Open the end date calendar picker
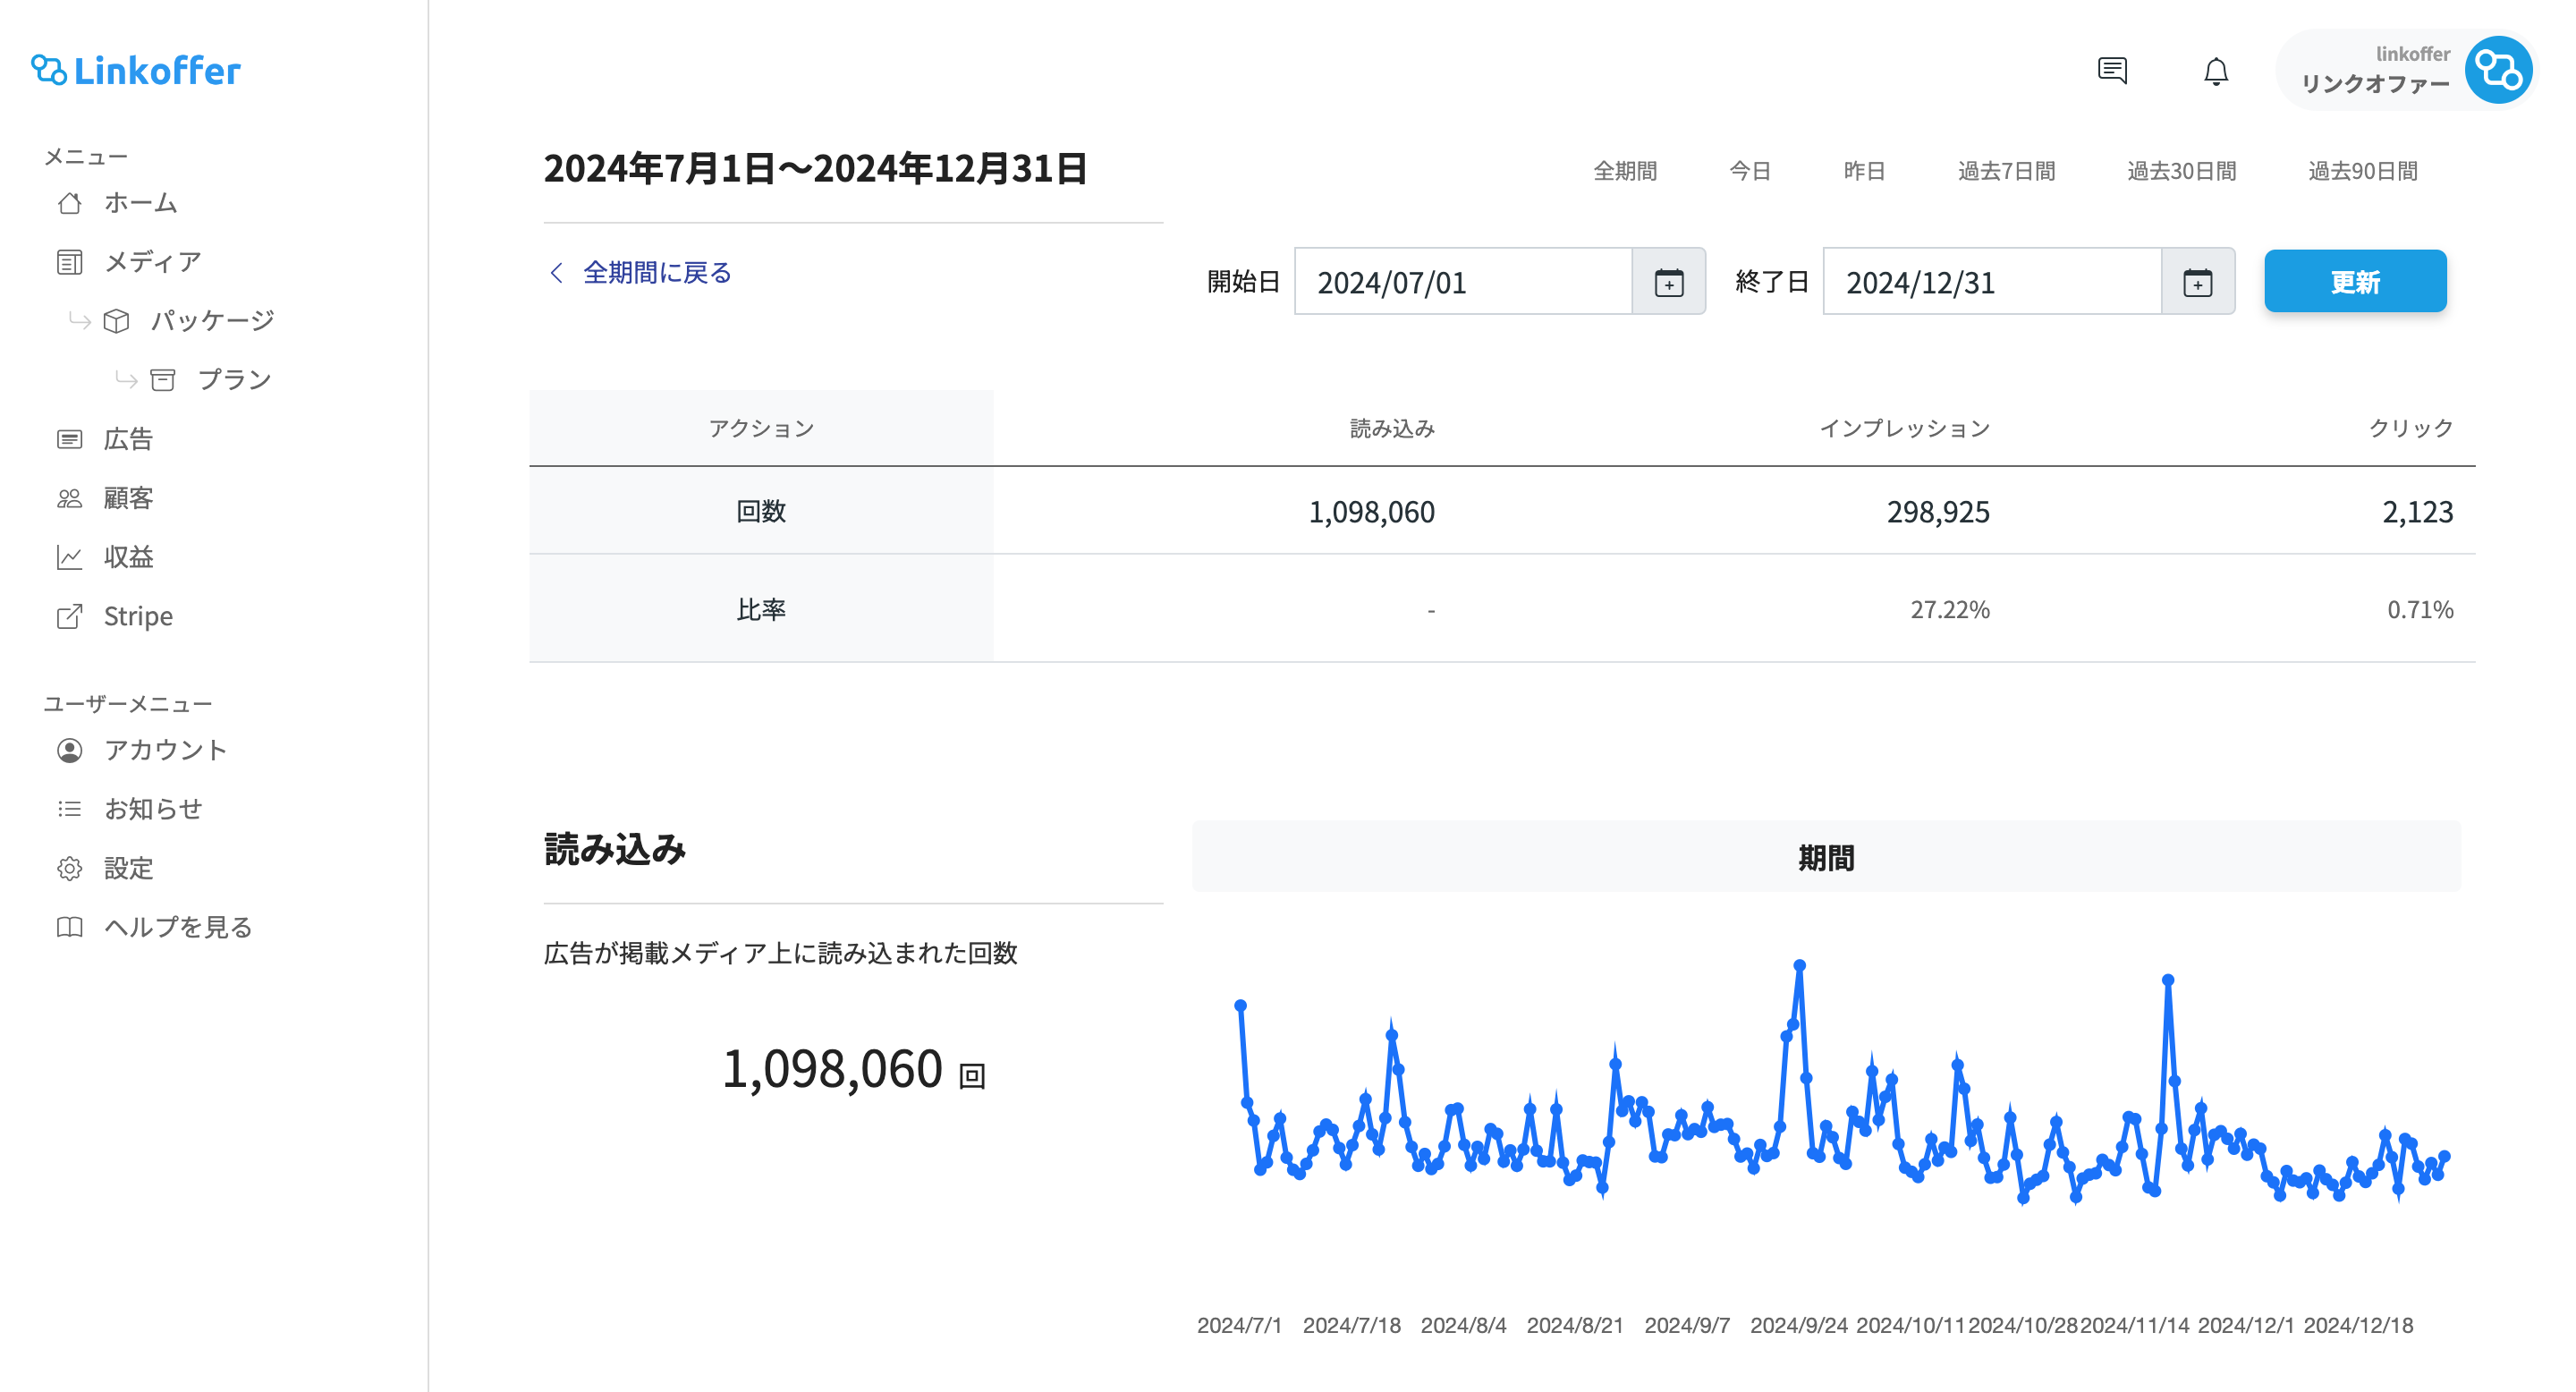This screenshot has width=2576, height=1392. tap(2196, 282)
